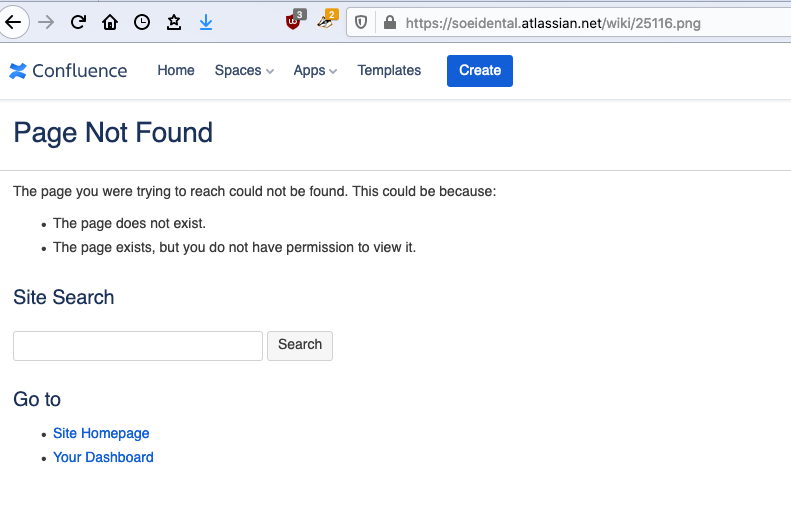Click into the Site Search text field
This screenshot has height=518, width=791.
click(x=138, y=346)
